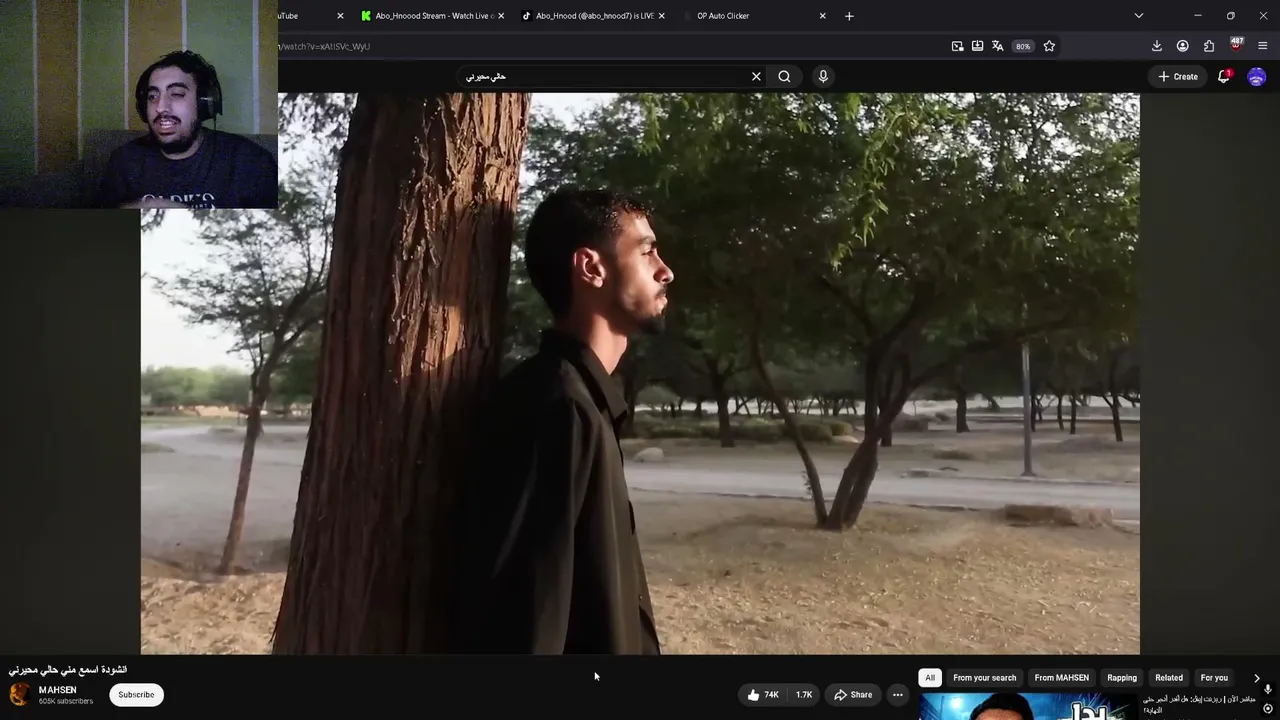Like the video with 74K likes
This screenshot has width=1280, height=720.
(x=762, y=695)
